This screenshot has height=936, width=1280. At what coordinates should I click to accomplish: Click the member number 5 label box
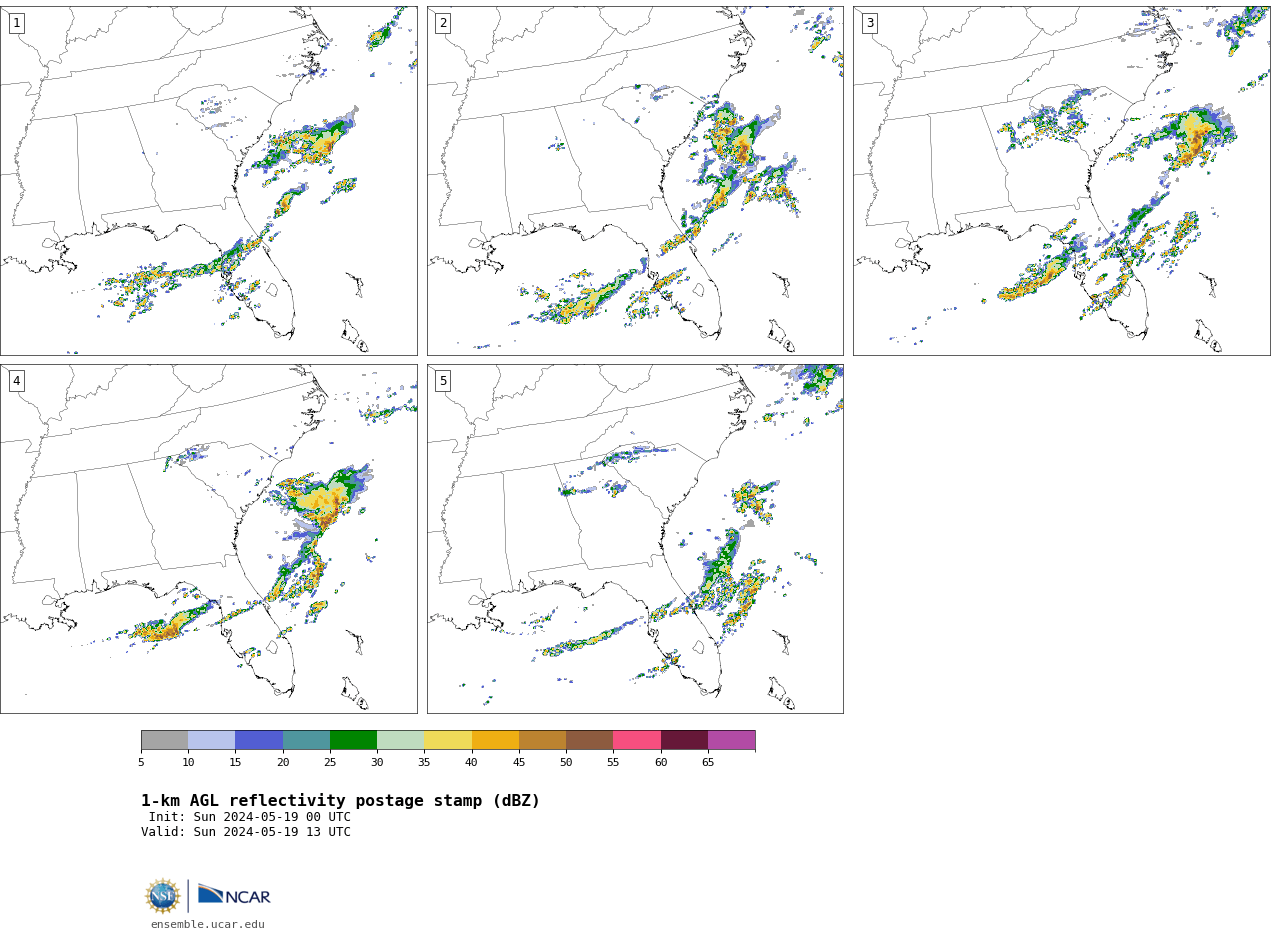443,381
